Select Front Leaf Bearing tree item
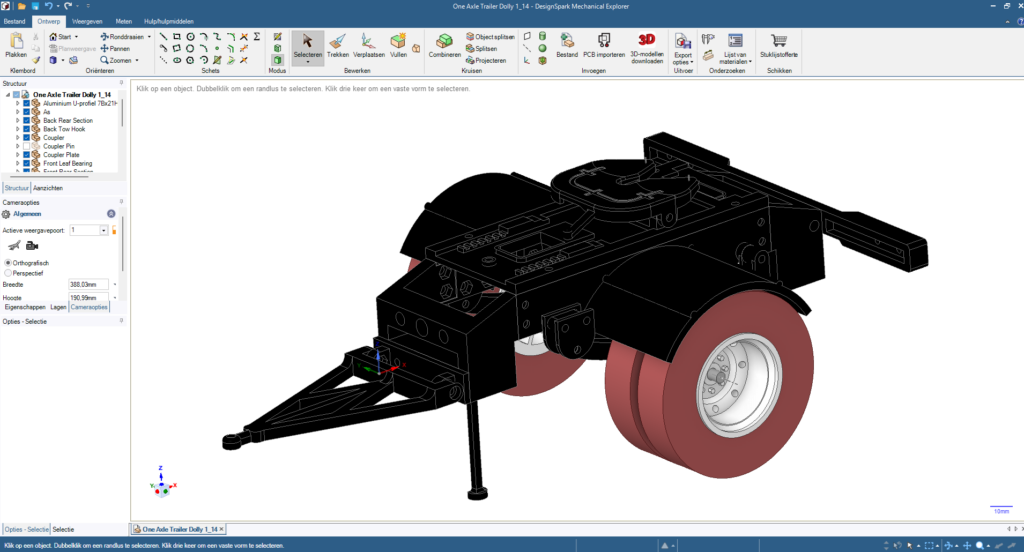The image size is (1024, 552). point(67,163)
